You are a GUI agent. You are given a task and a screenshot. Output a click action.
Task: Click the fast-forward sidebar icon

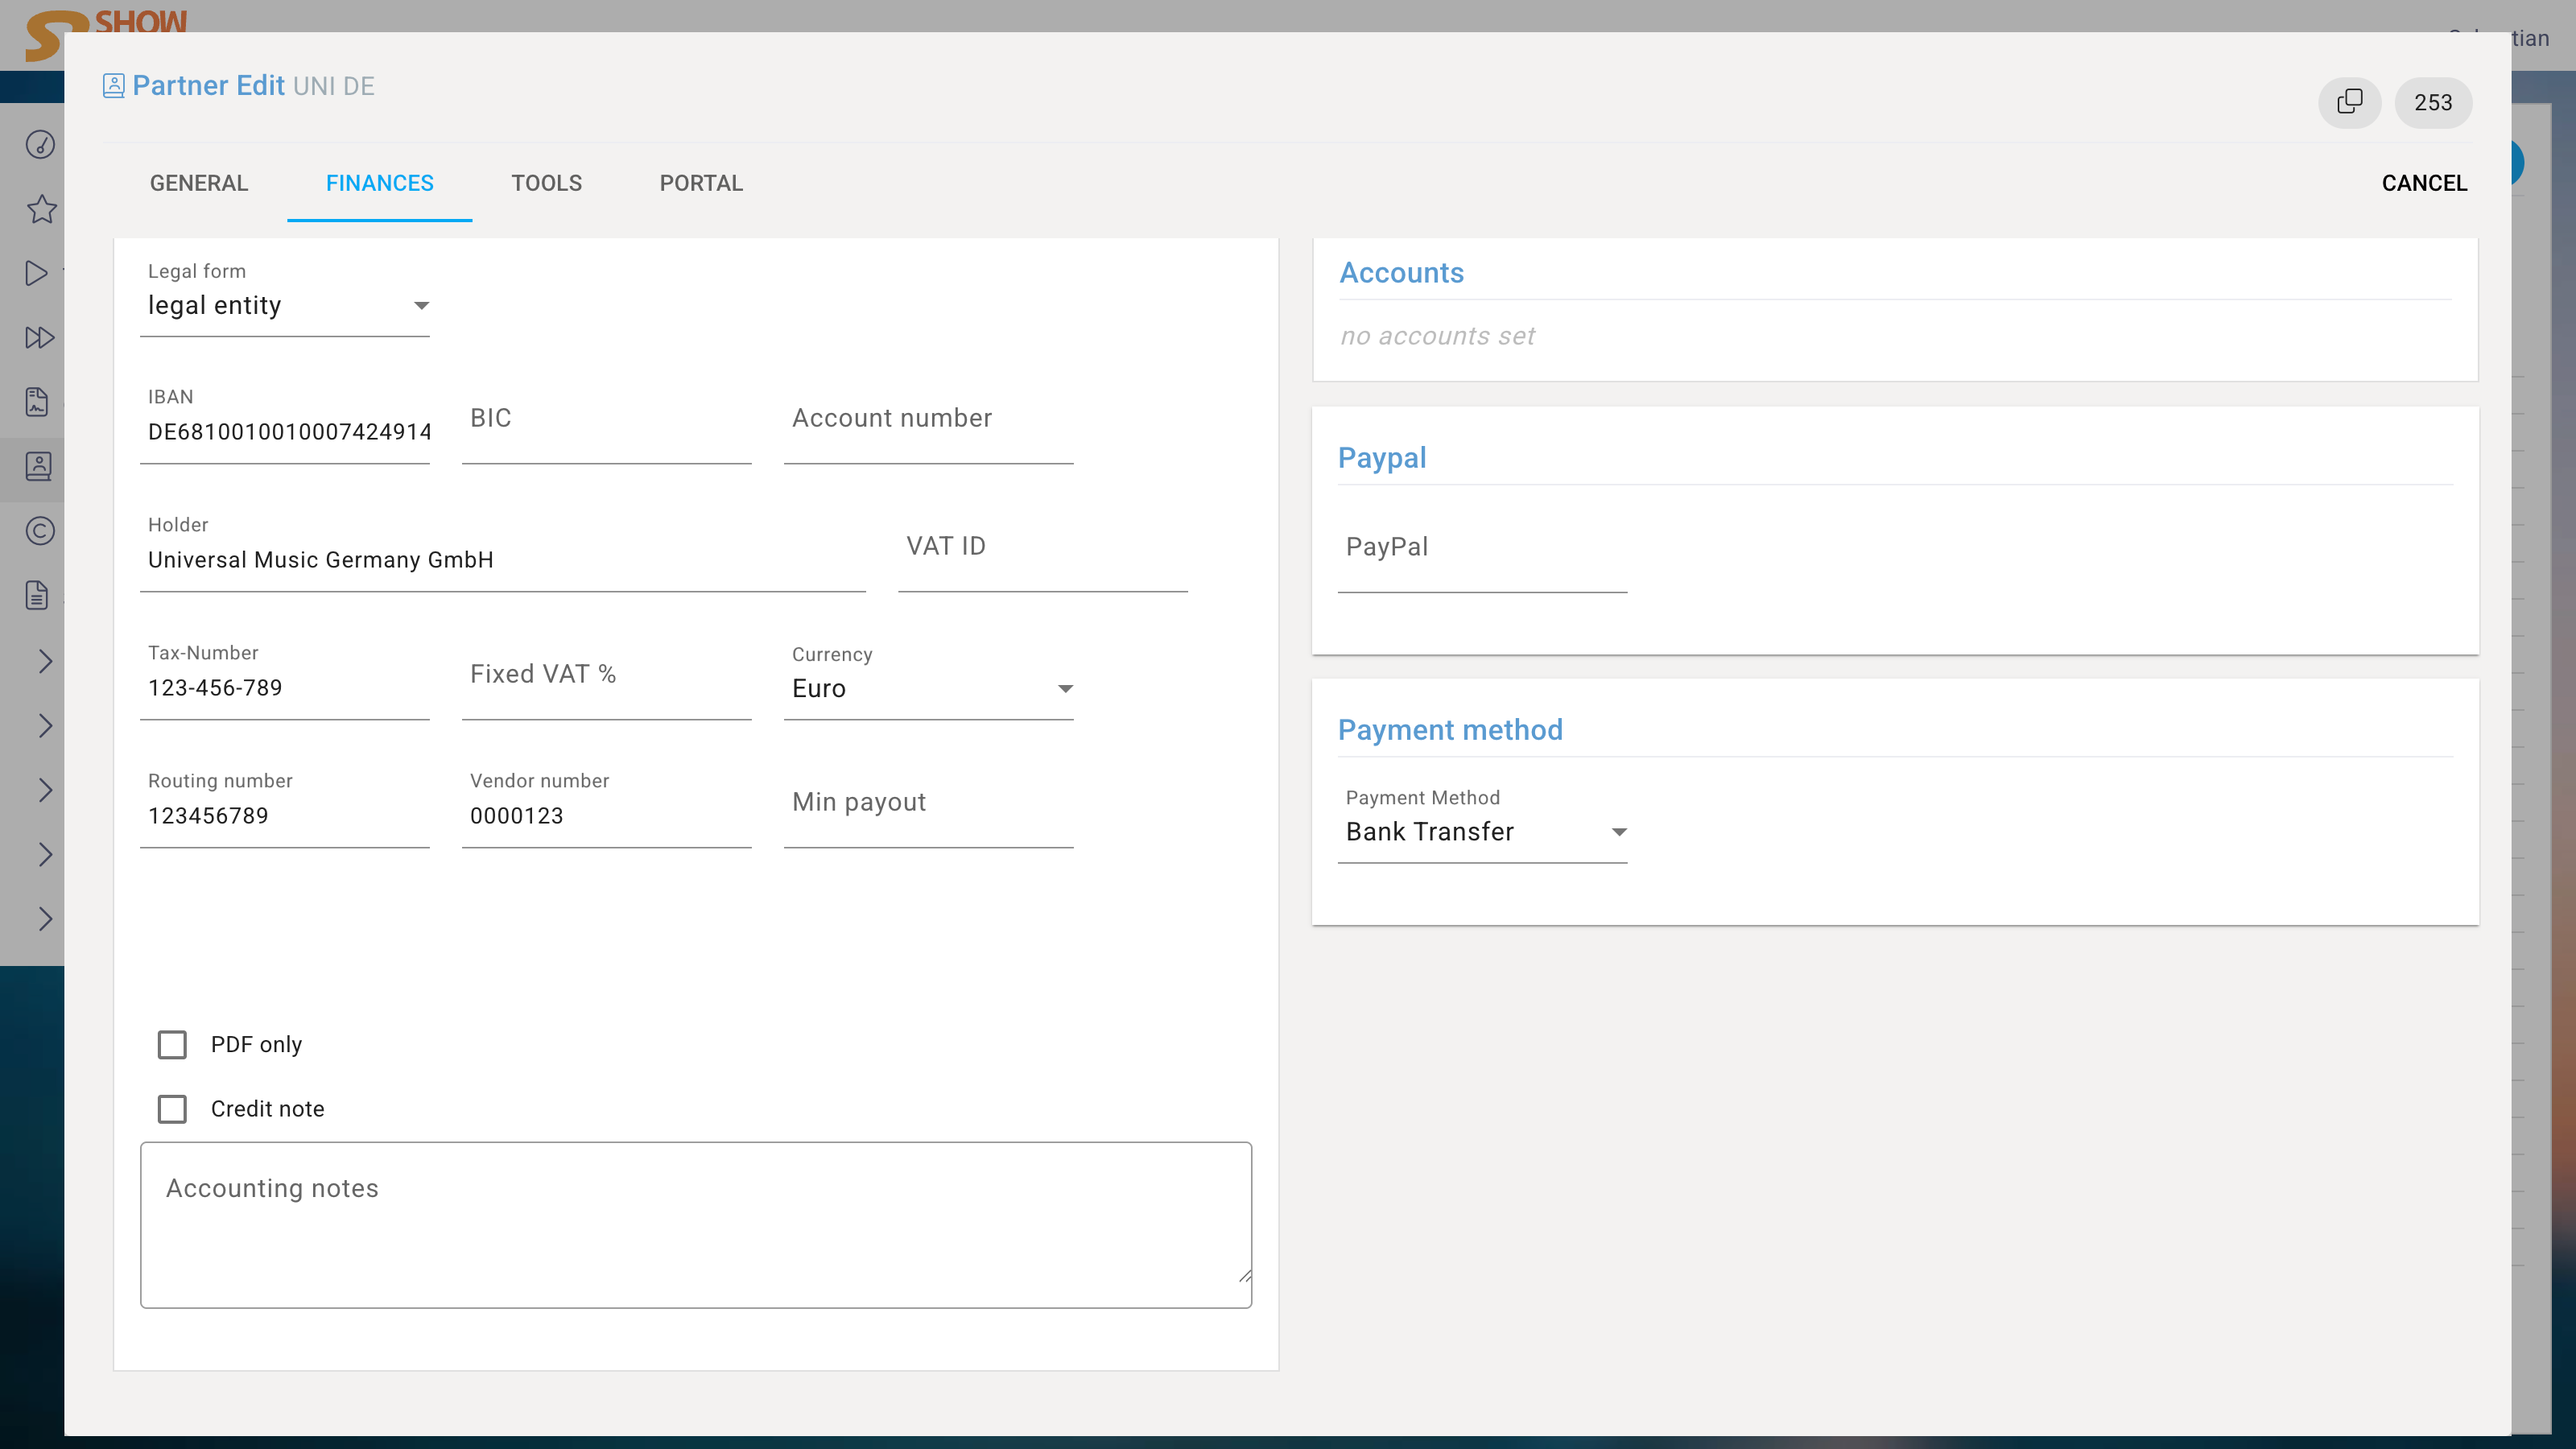coord(39,337)
